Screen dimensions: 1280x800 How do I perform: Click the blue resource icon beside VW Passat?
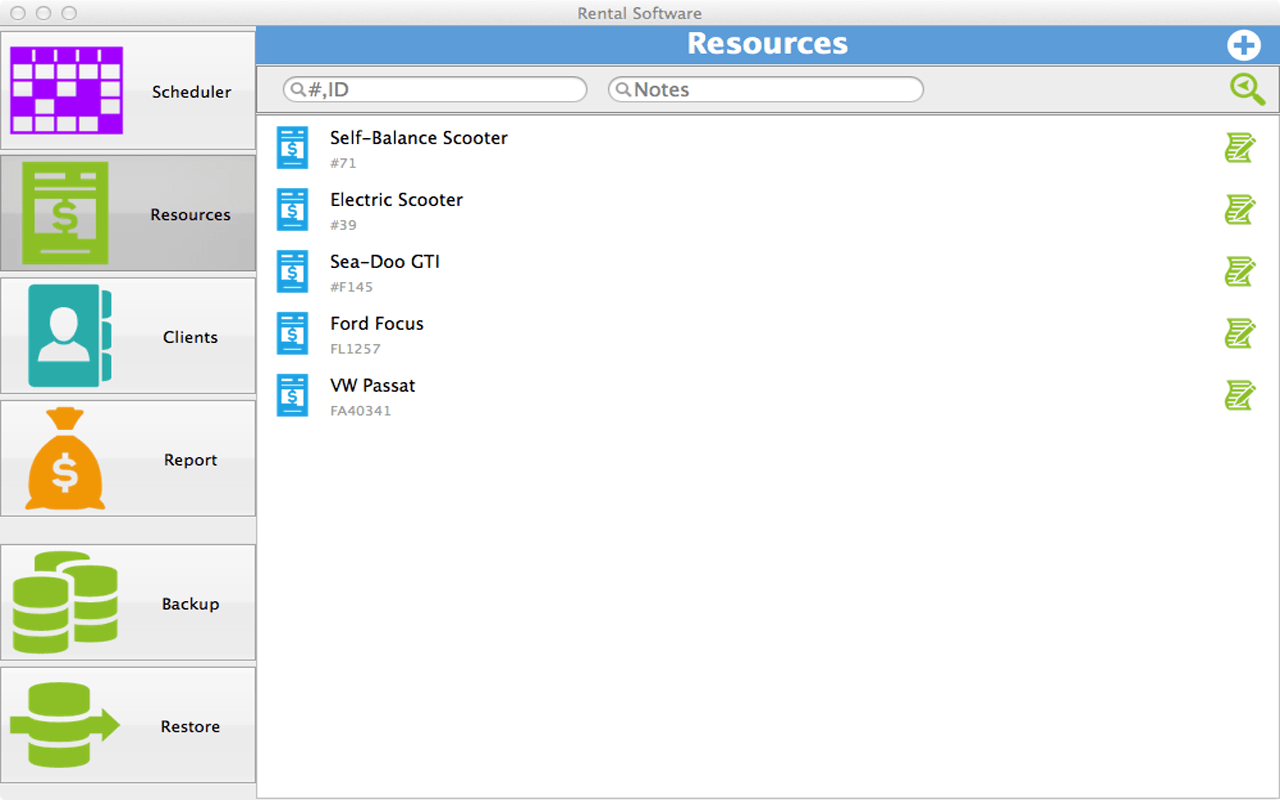pos(292,395)
